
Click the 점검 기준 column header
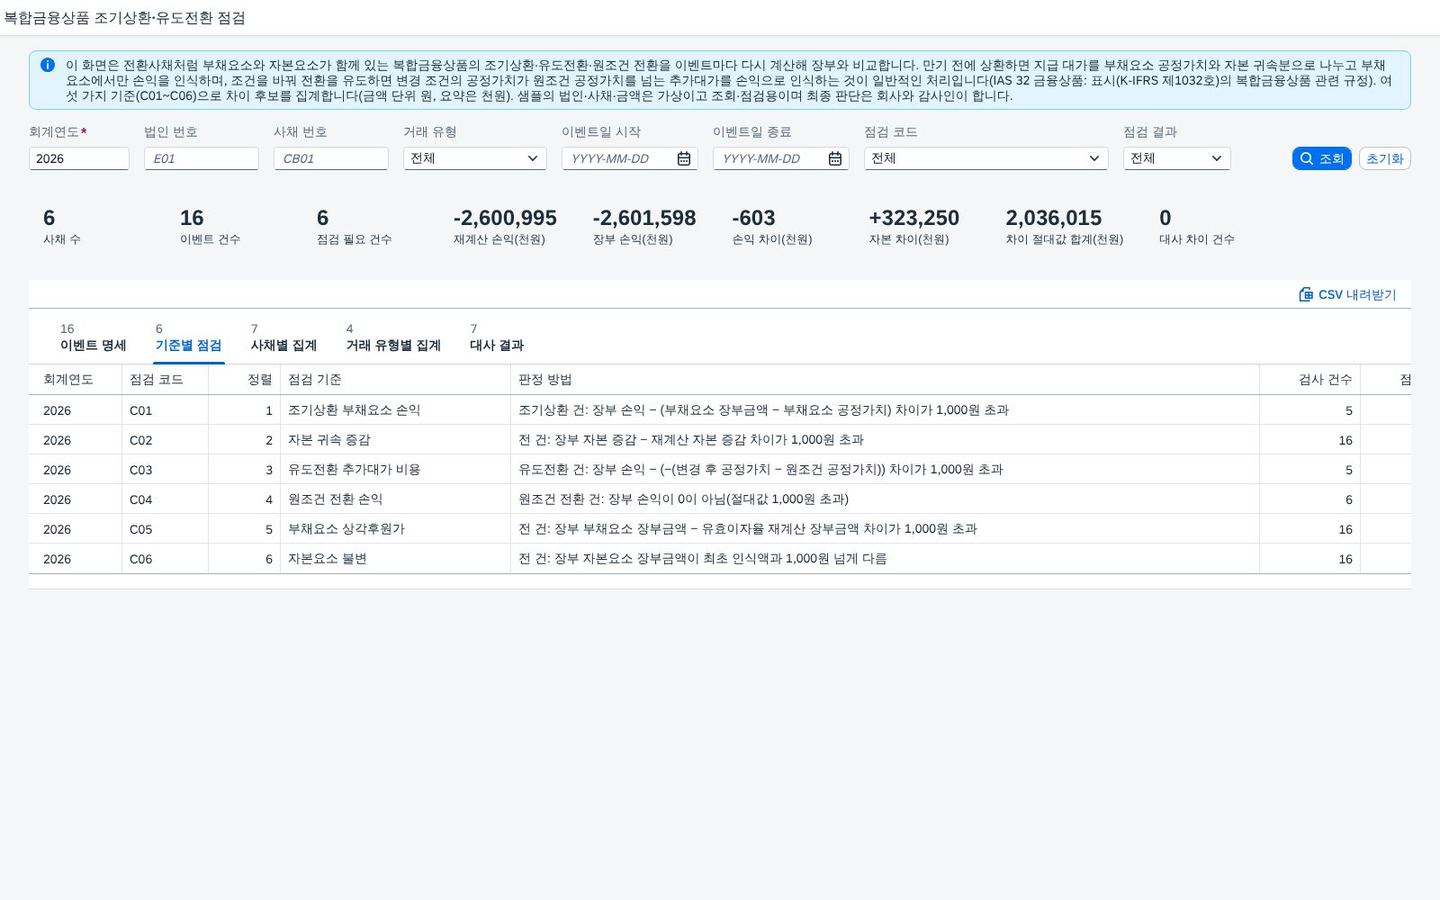point(395,380)
